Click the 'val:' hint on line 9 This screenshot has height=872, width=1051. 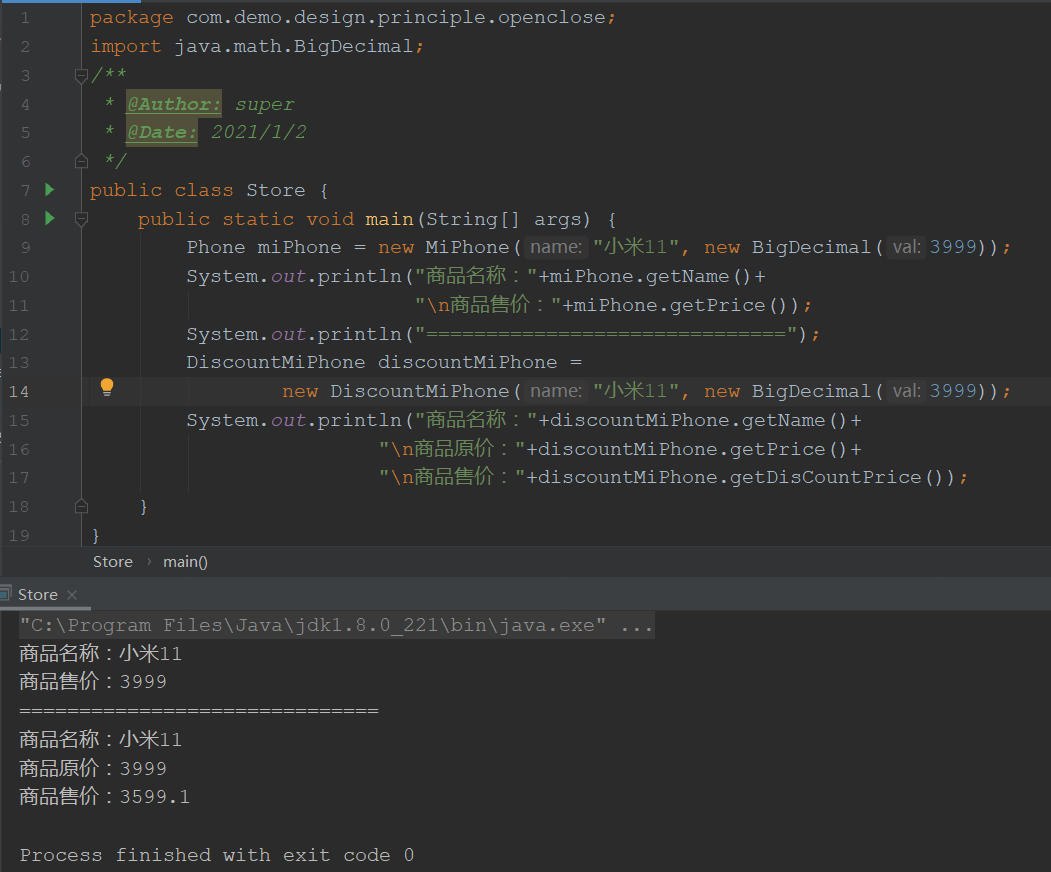coord(906,247)
